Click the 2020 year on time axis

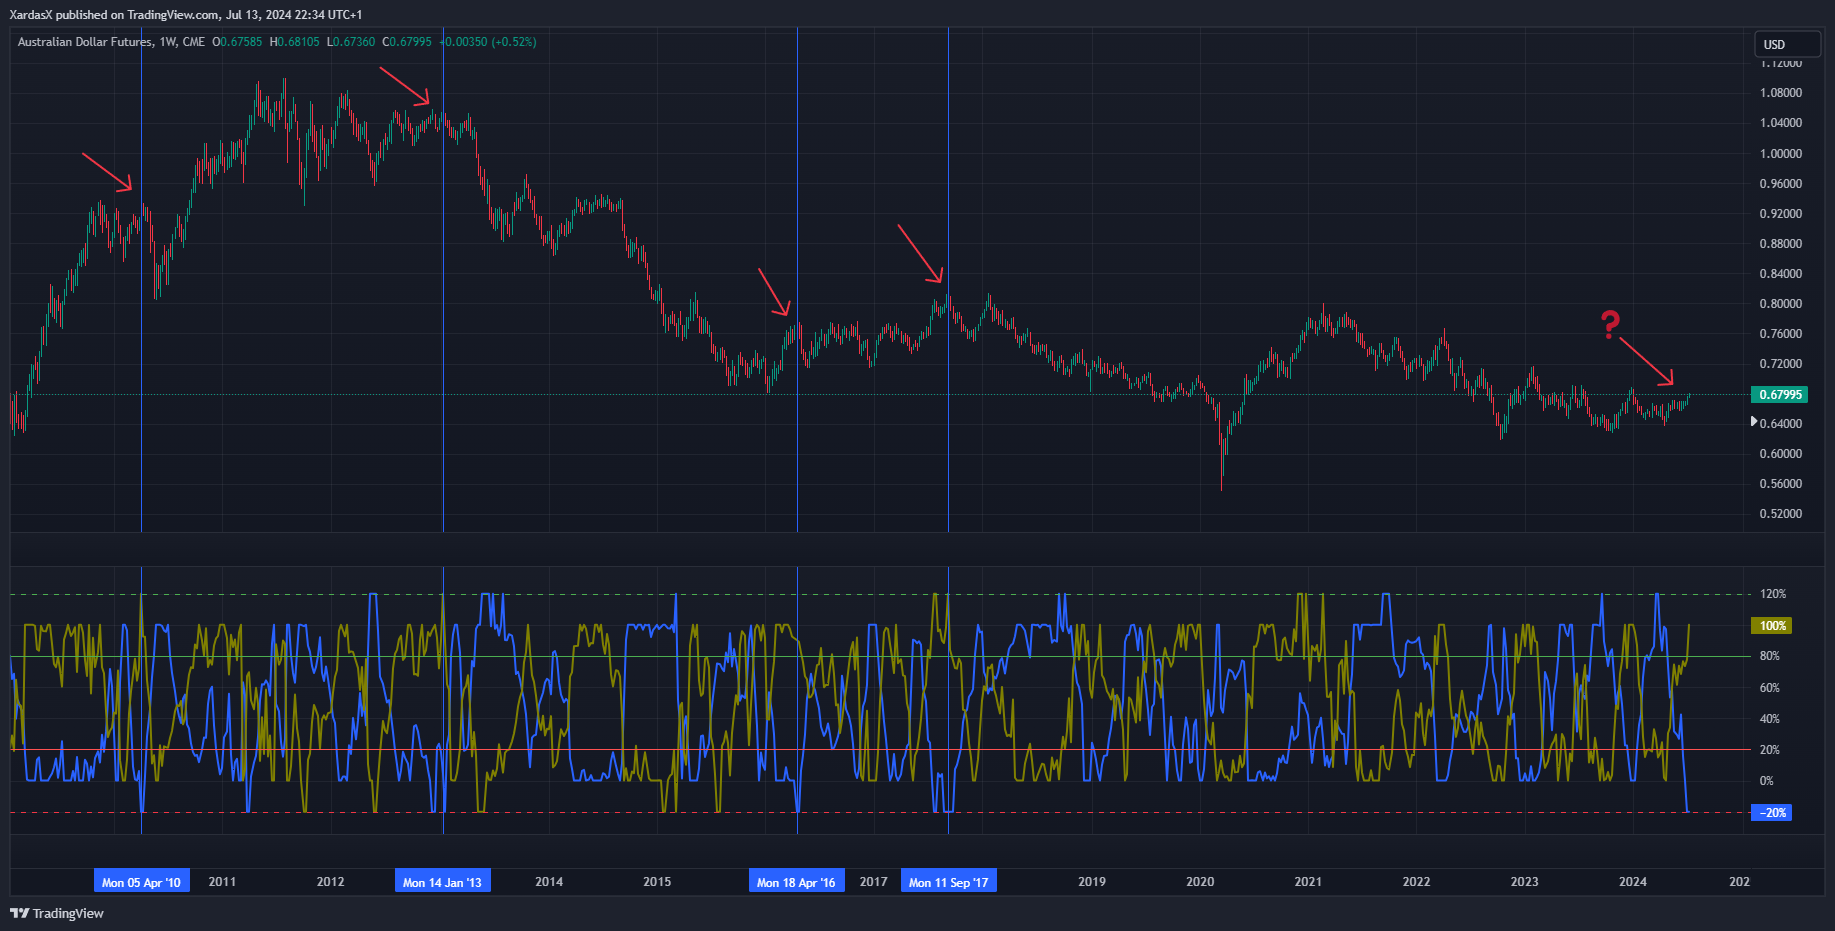tap(1200, 882)
